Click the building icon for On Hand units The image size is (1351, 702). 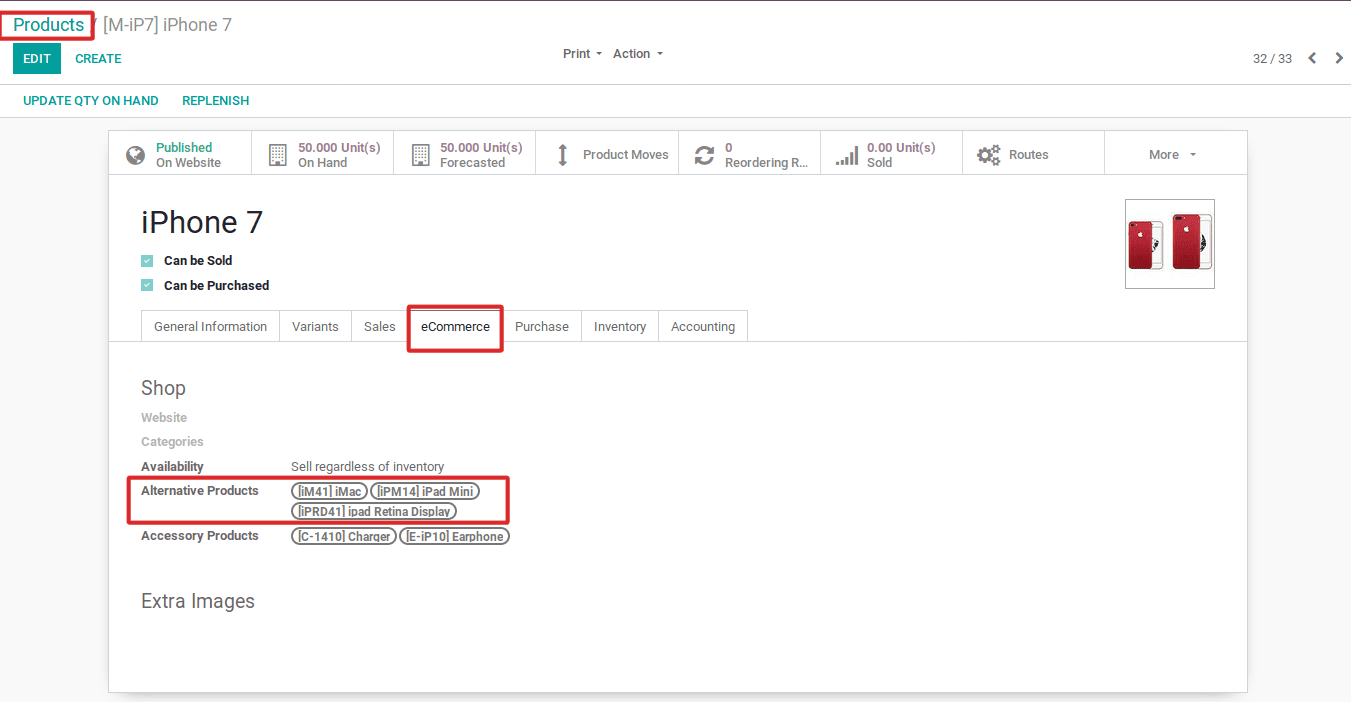point(278,155)
